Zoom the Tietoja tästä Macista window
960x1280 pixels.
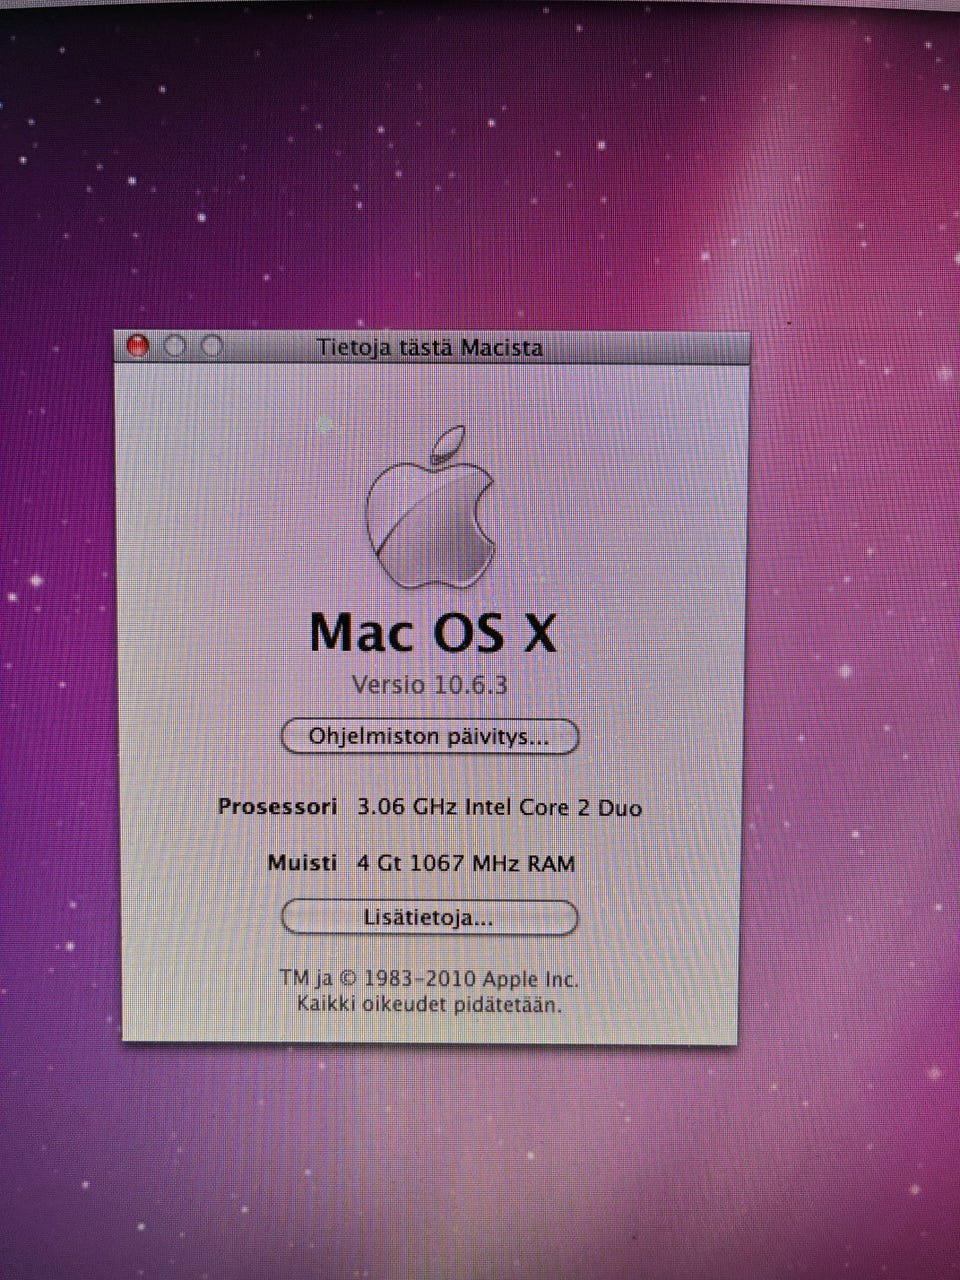212,346
